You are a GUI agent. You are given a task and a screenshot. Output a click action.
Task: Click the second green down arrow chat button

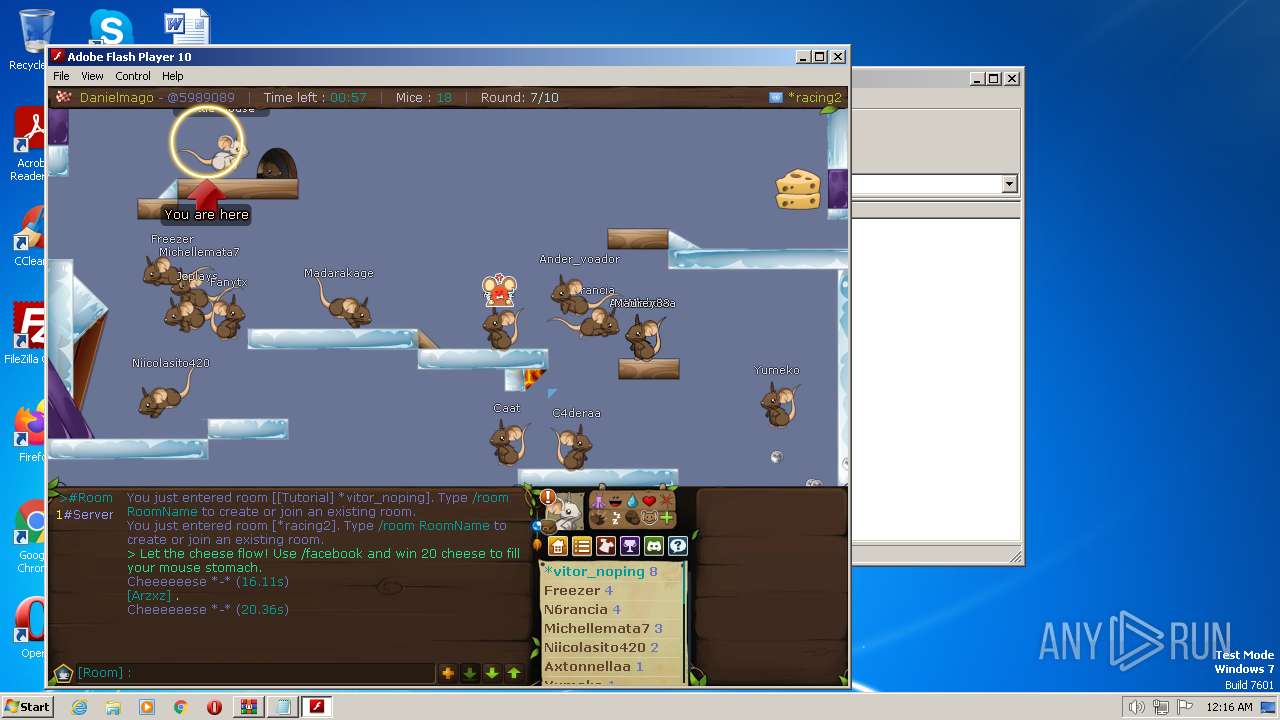click(x=491, y=673)
